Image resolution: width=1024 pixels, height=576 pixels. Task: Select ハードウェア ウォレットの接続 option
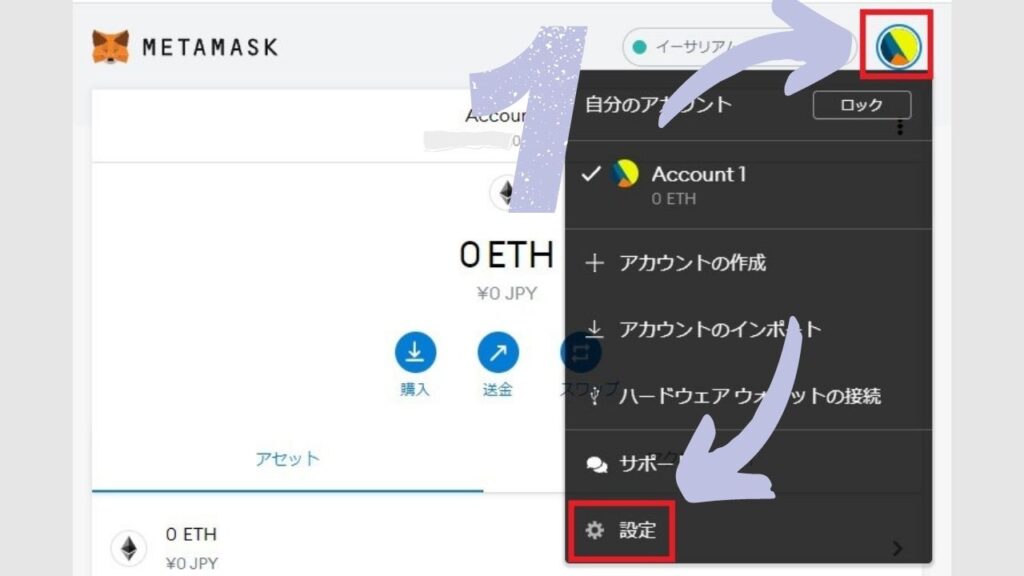(x=748, y=396)
